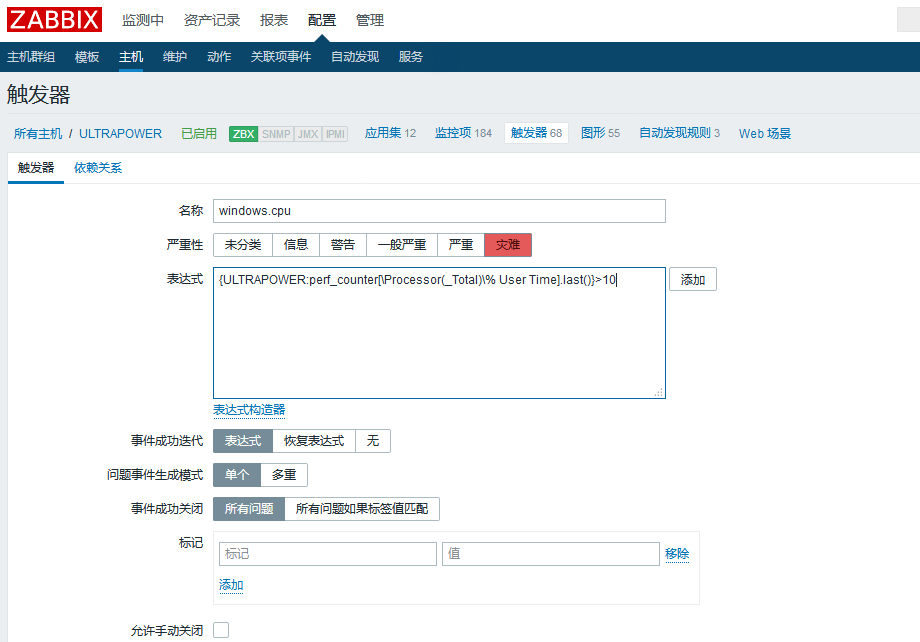Click the JMX availability badge
The image size is (920, 642).
click(307, 134)
